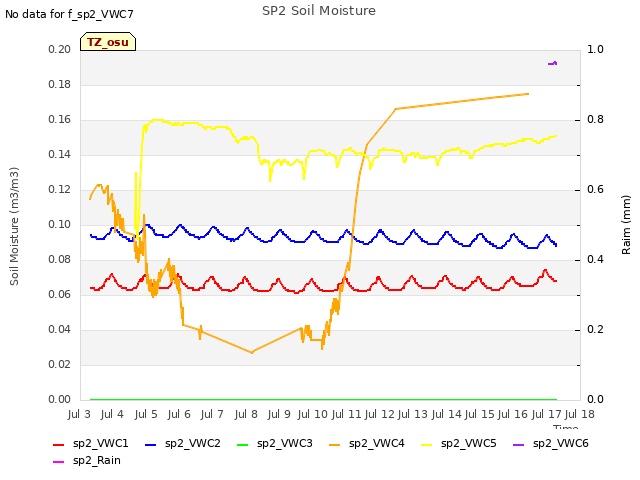Click the magenta sp2_Rain legend swatch
The height and width of the screenshot is (480, 640).
(x=59, y=462)
